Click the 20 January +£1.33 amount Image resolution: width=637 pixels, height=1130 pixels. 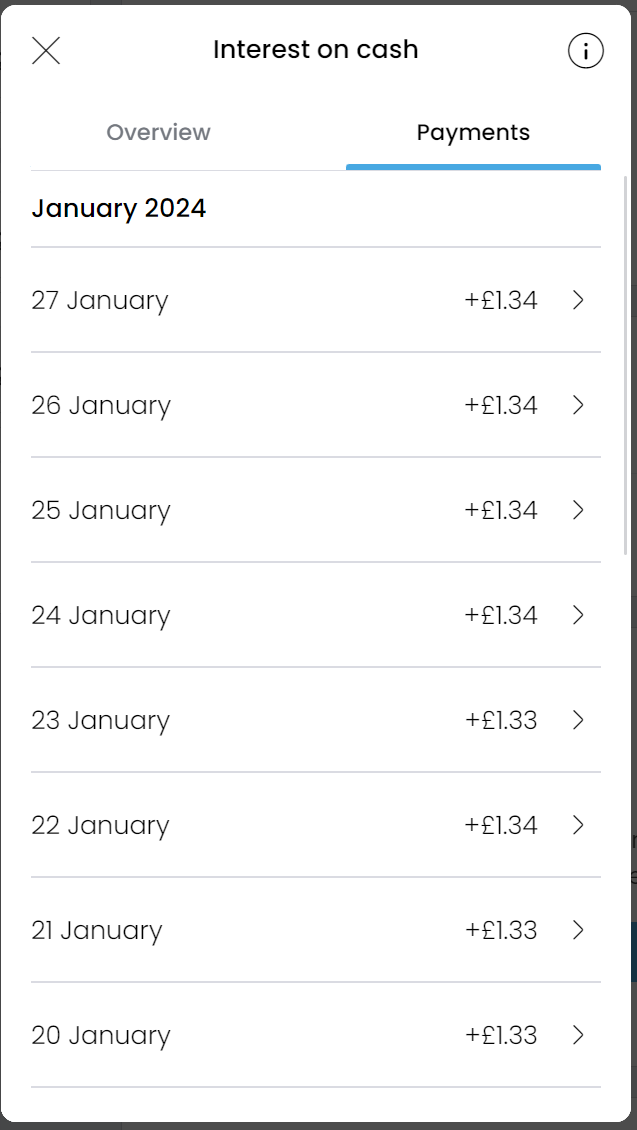coord(501,1035)
